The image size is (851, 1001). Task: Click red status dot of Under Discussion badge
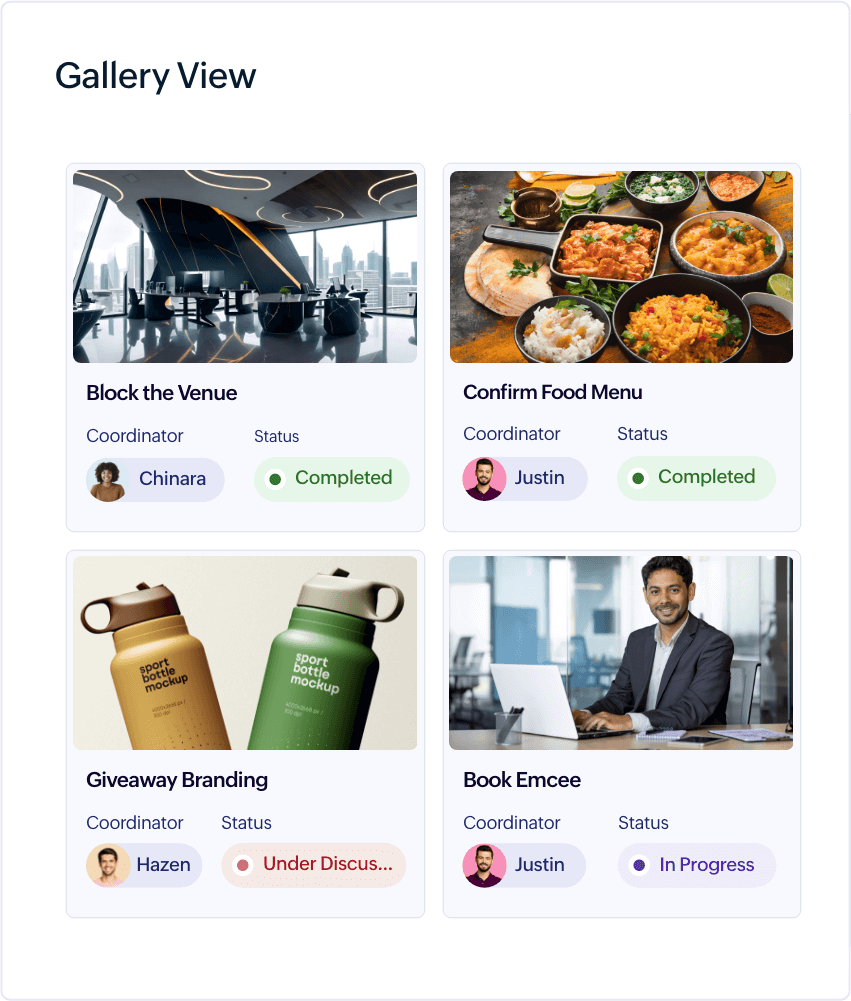tap(243, 866)
